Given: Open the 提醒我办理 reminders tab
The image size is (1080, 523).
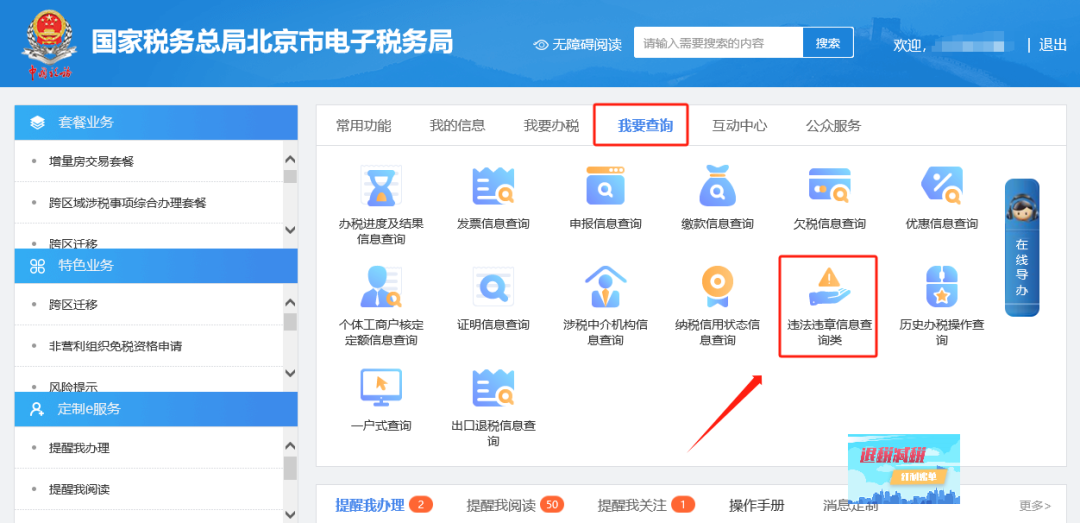Looking at the screenshot, I should pos(370,505).
